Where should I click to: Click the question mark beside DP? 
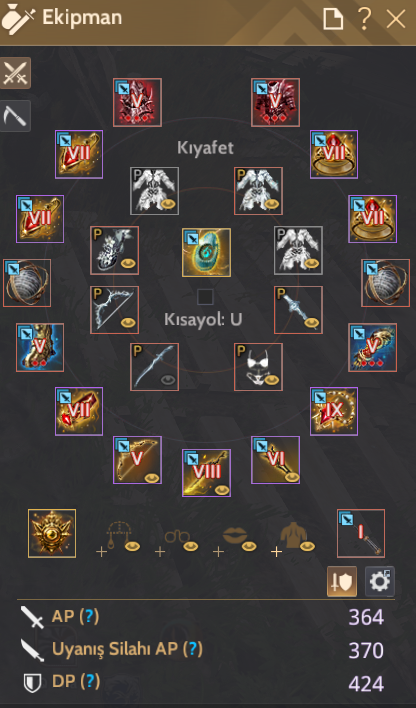[x=89, y=681]
